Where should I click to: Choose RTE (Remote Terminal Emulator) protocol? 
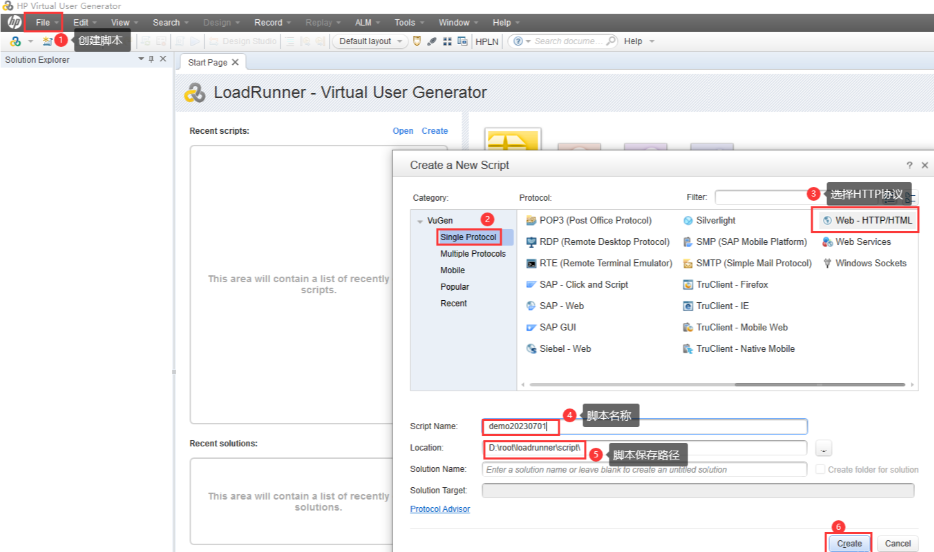click(599, 263)
